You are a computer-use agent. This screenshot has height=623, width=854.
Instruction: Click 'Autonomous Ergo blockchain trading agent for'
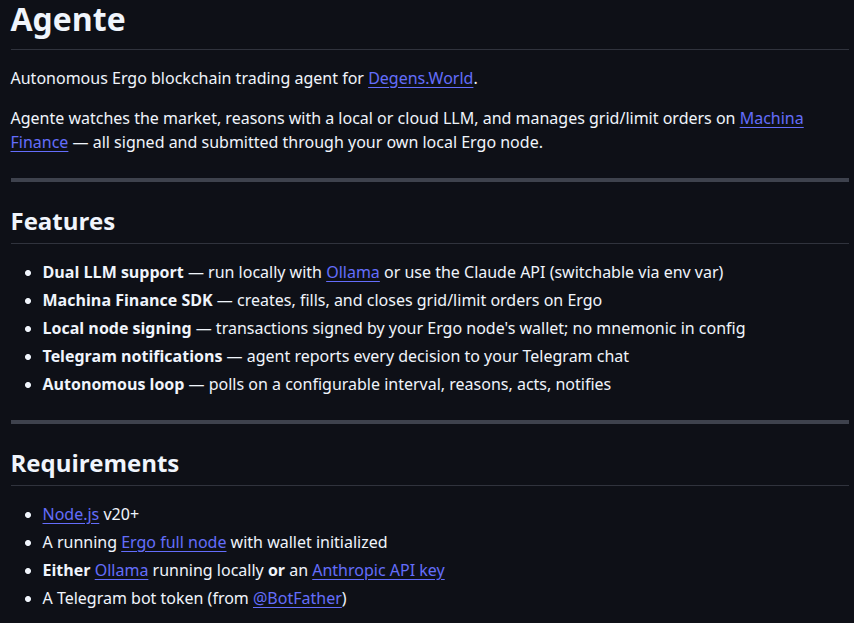[x=187, y=78]
